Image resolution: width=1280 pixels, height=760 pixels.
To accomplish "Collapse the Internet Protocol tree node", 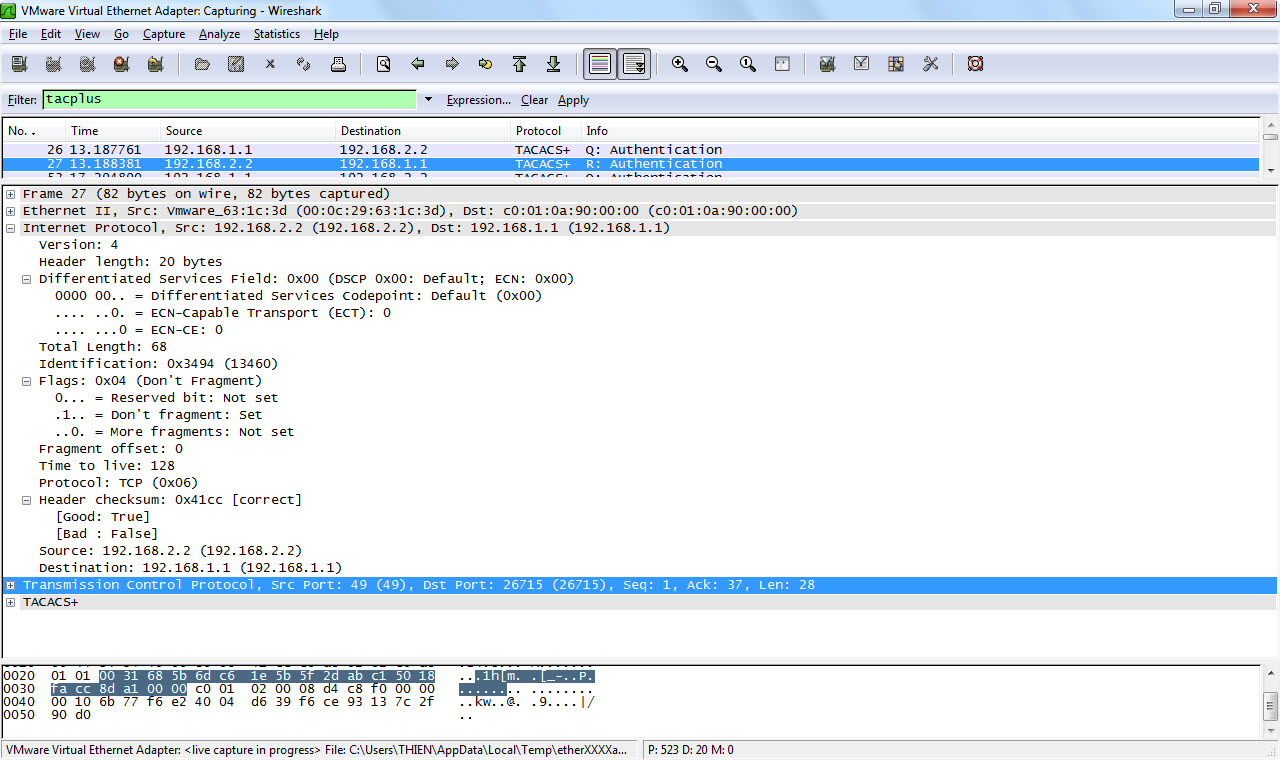I will tap(11, 228).
